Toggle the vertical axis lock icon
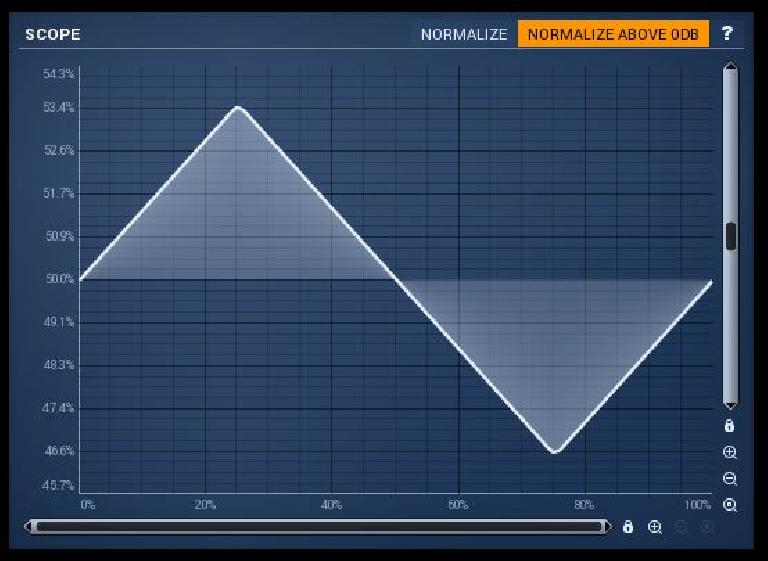768x561 pixels. [x=729, y=426]
